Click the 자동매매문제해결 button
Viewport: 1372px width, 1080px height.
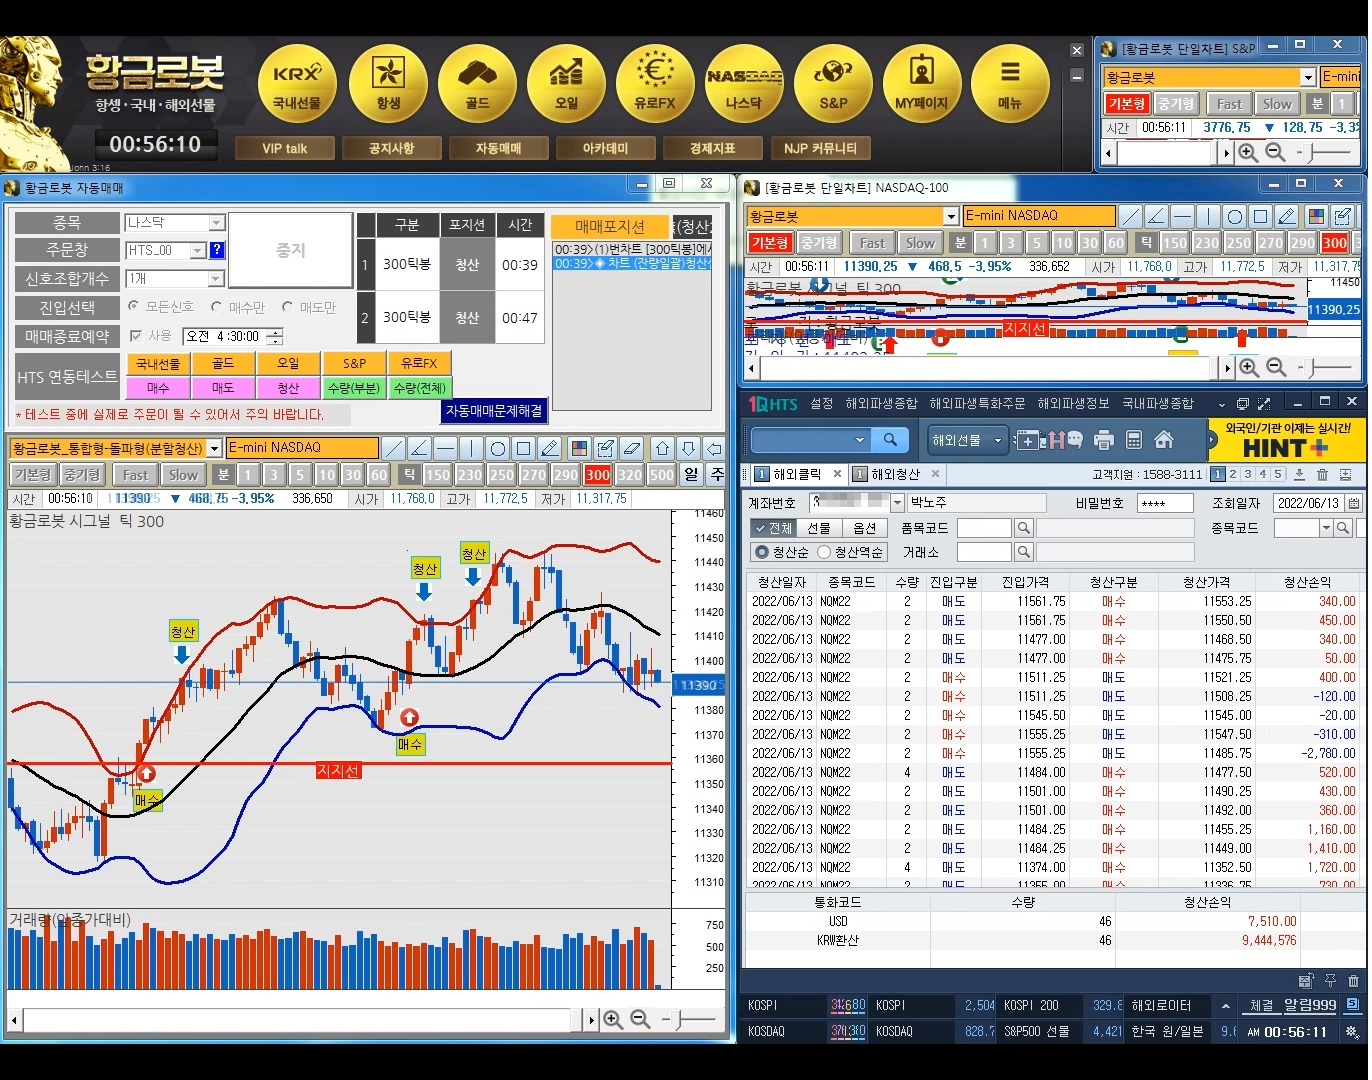494,410
